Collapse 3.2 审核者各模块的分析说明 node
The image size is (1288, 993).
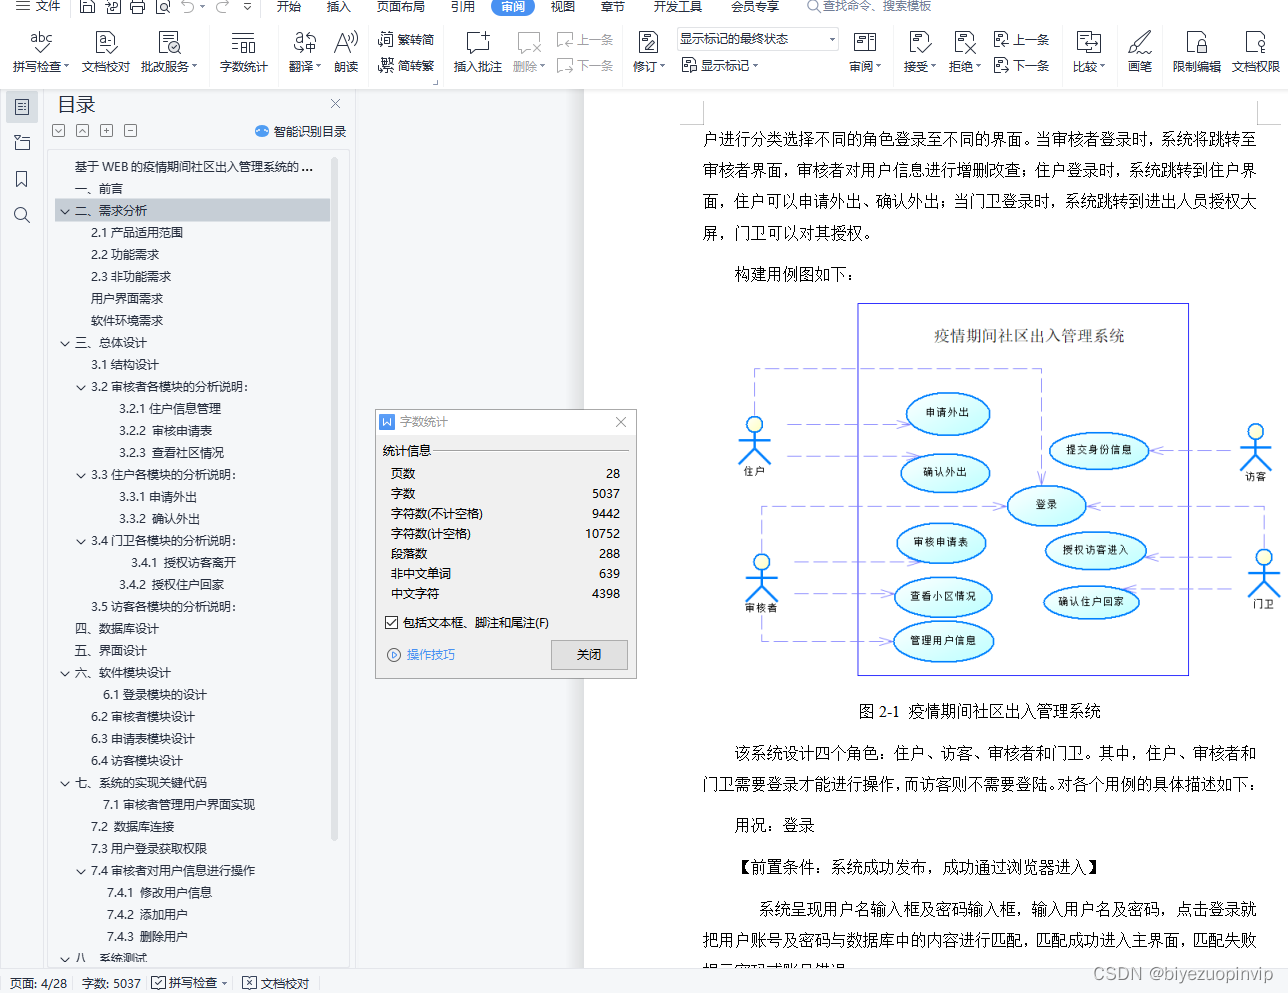coord(81,387)
